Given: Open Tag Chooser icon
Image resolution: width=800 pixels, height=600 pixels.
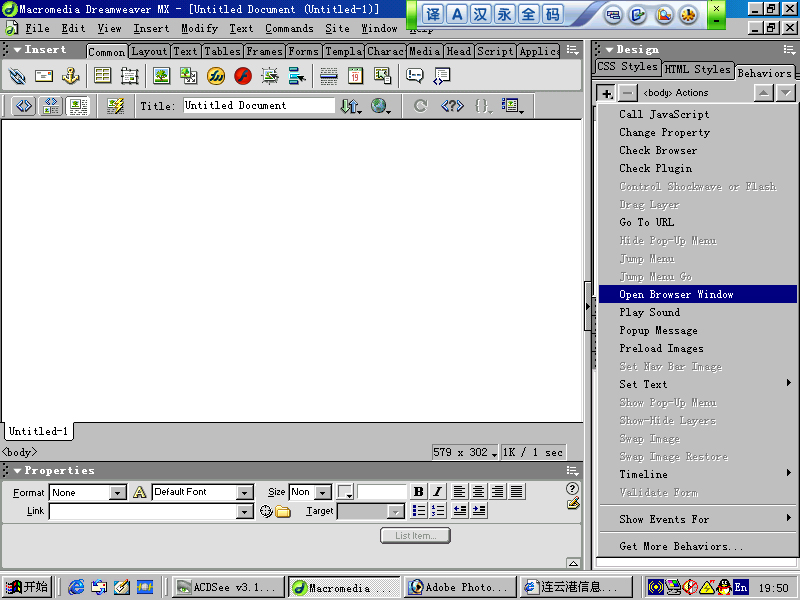Looking at the screenshot, I should pos(441,76).
